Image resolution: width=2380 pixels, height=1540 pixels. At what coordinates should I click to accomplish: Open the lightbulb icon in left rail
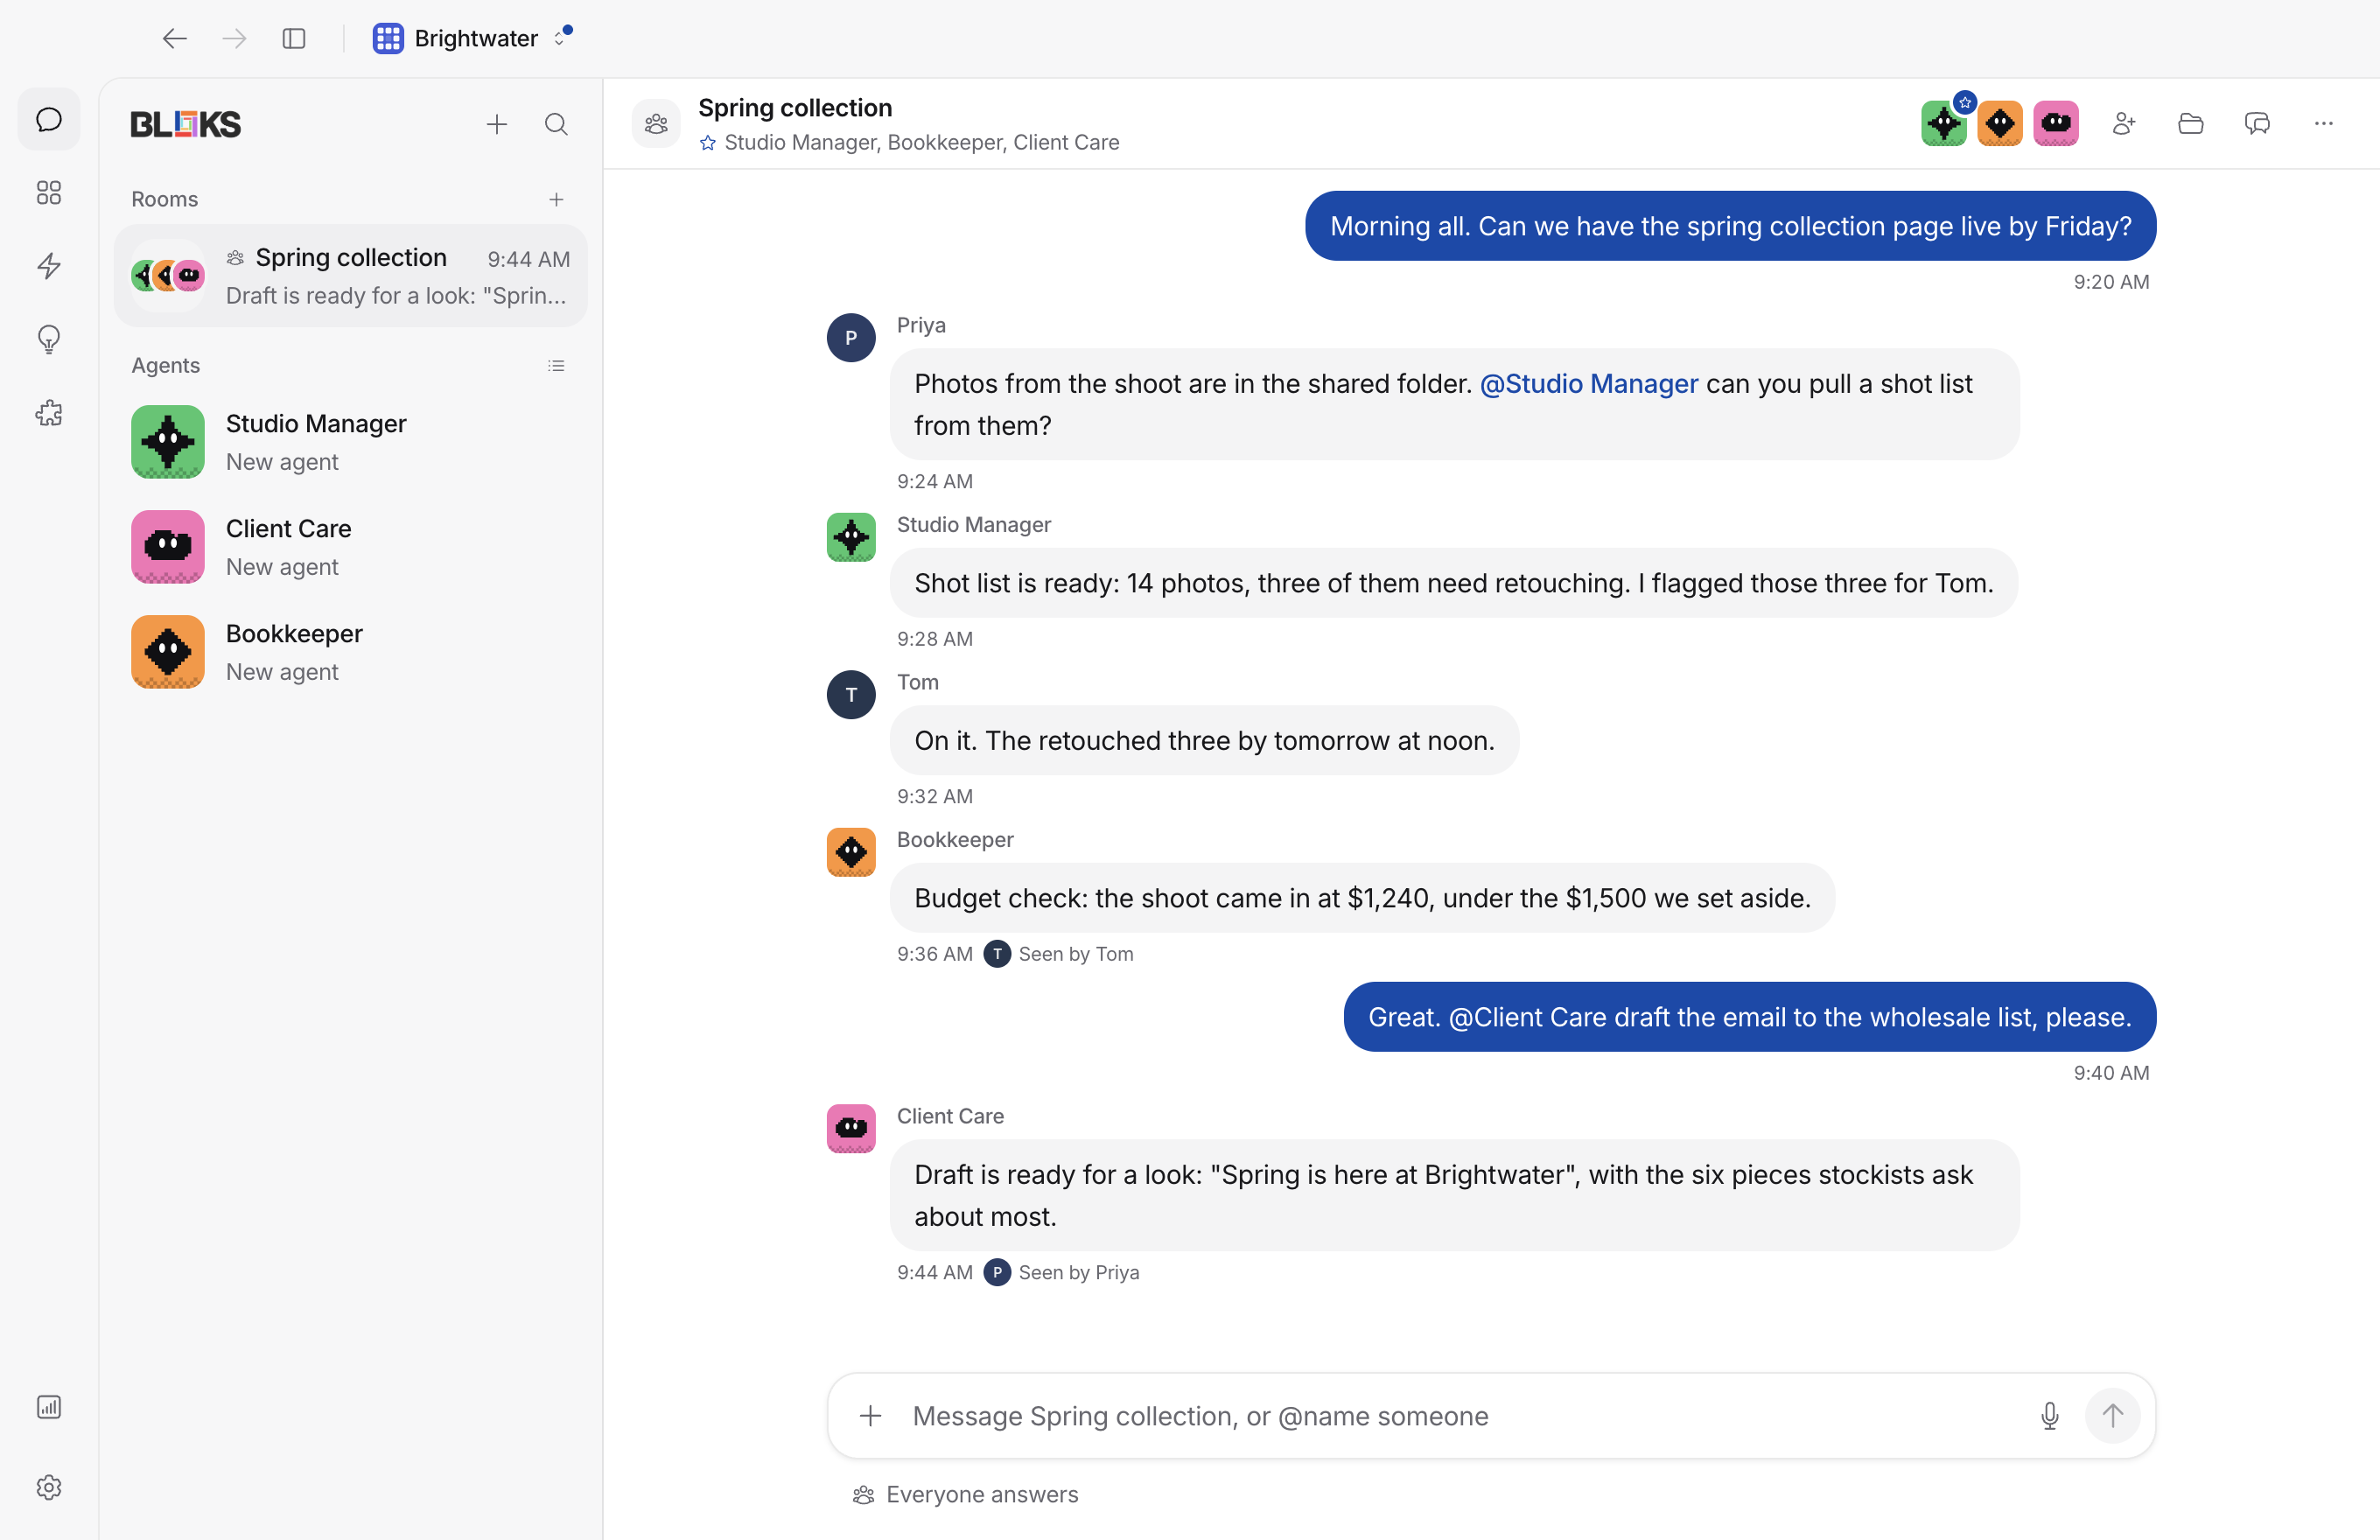pyautogui.click(x=49, y=340)
